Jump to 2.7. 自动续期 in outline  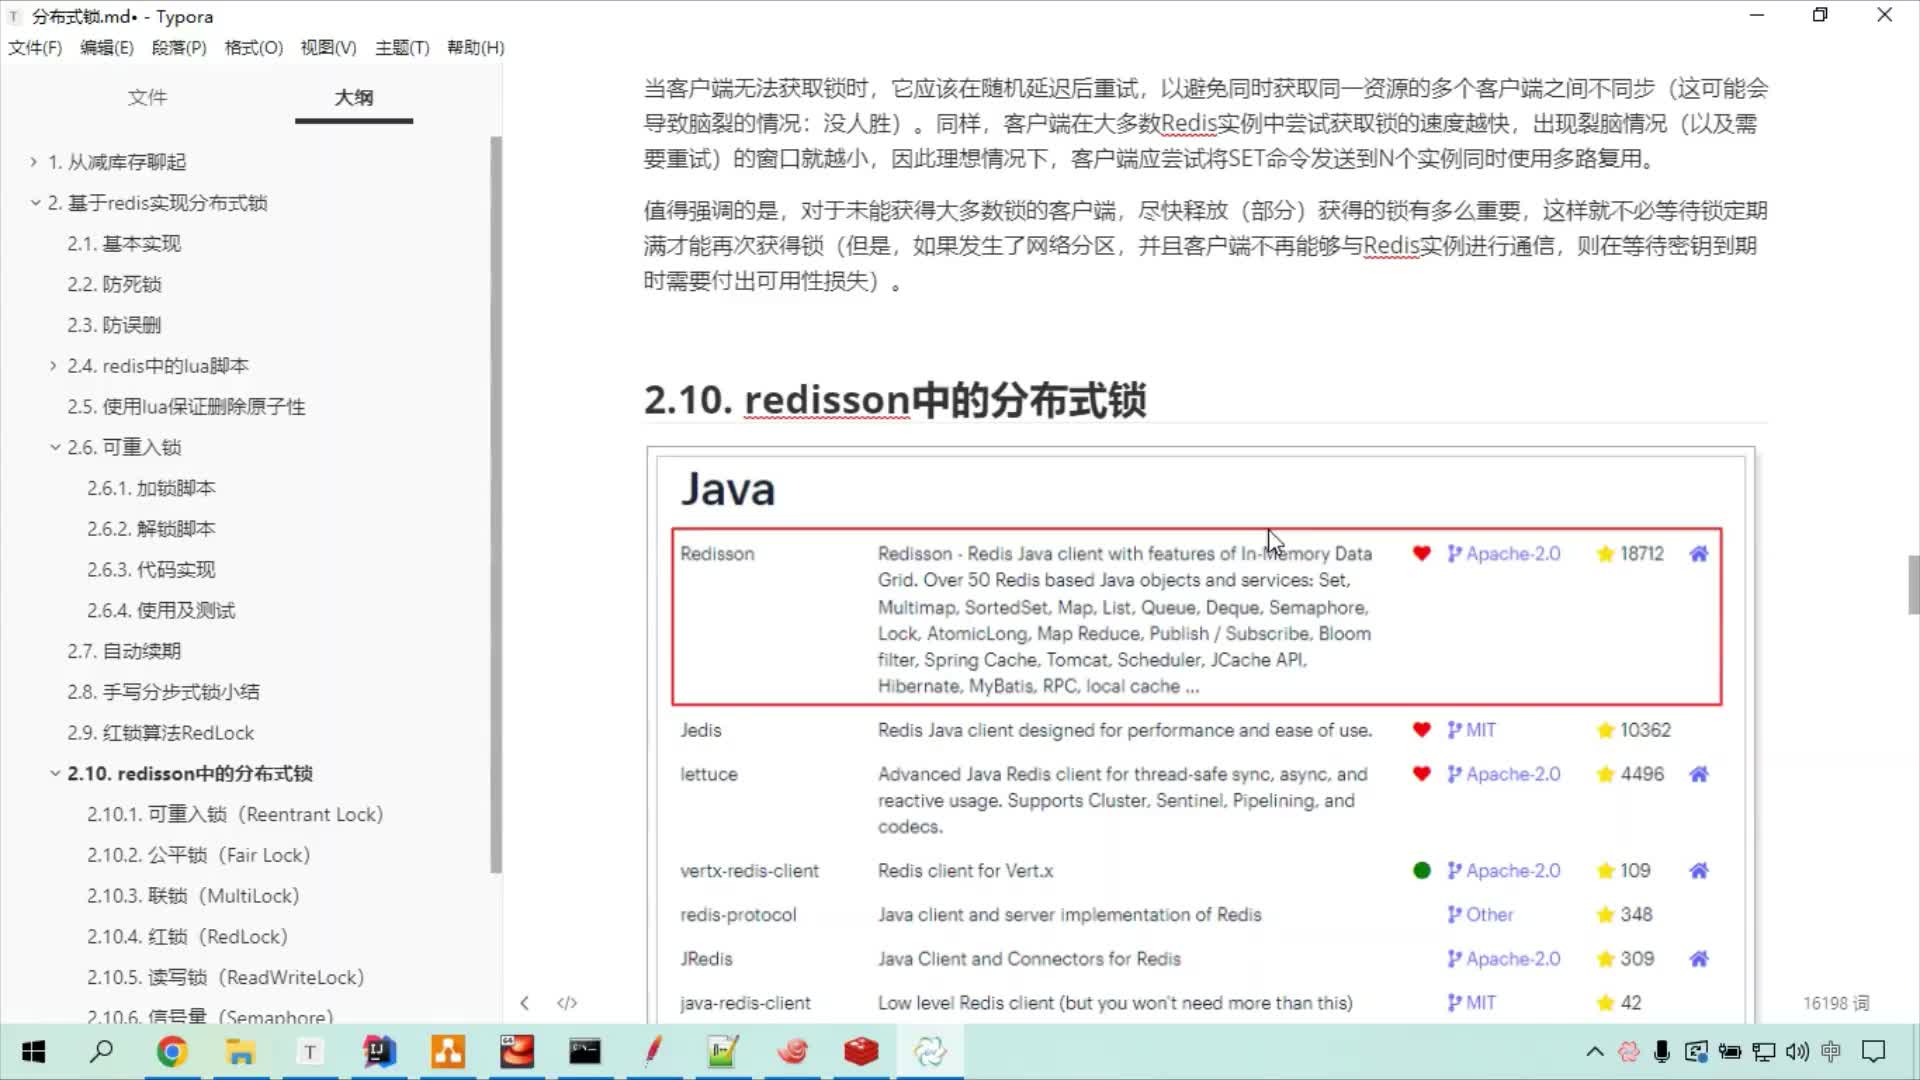pyautogui.click(x=124, y=651)
